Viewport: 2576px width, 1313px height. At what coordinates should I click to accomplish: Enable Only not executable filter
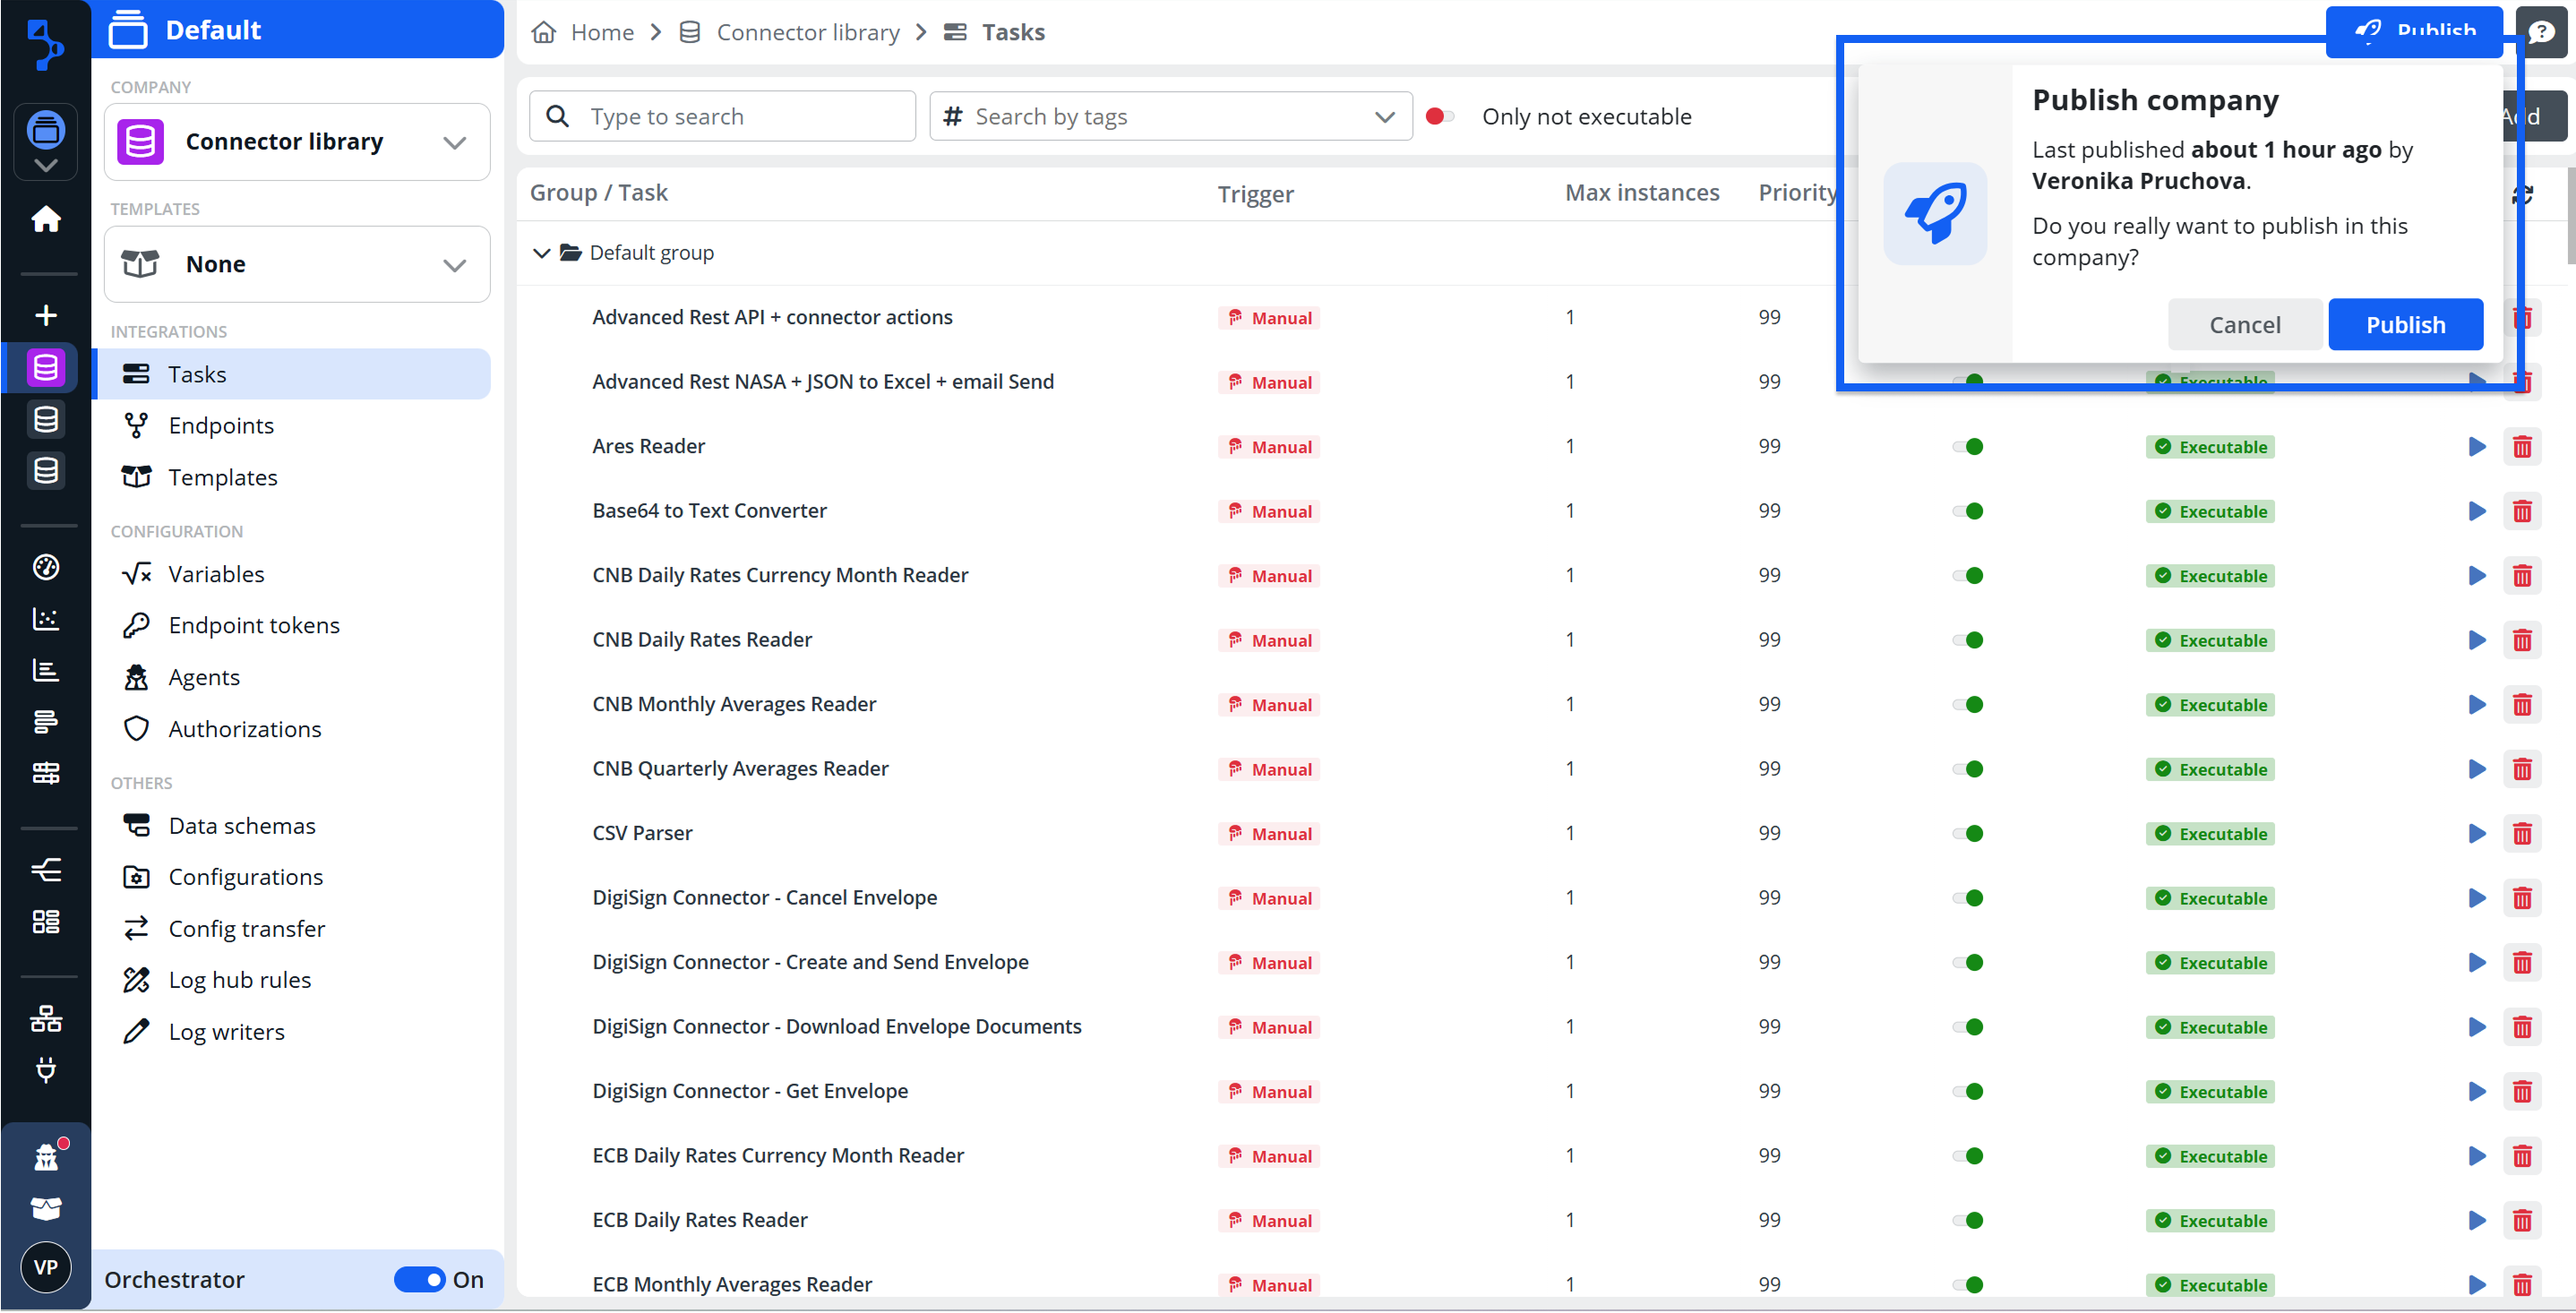(1439, 117)
